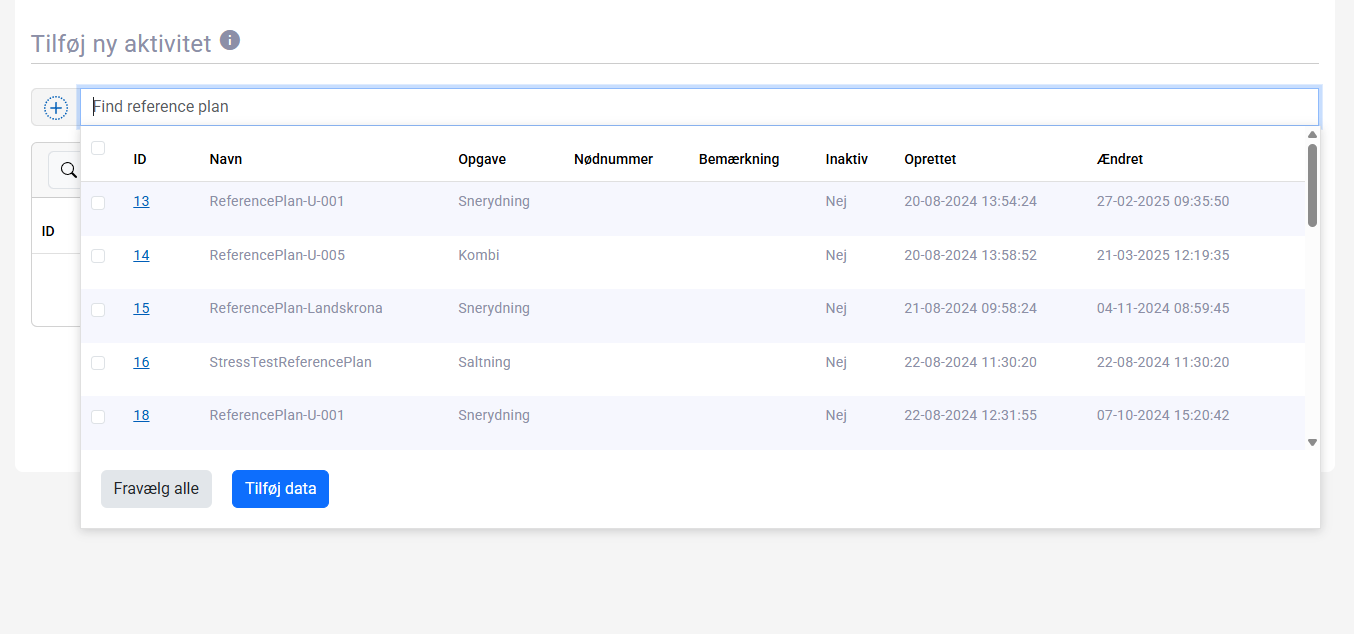The image size is (1354, 634).
Task: Click the Opgave column header
Action: pyautogui.click(x=482, y=159)
